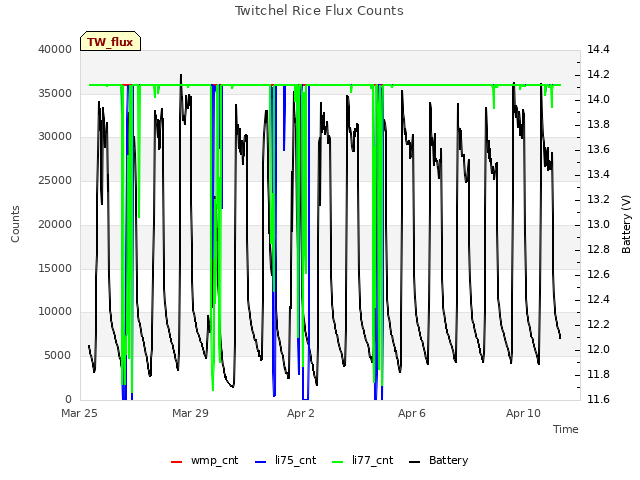Toggle the li75_cnt legend entry
The height and width of the screenshot is (480, 640).
pos(285,461)
